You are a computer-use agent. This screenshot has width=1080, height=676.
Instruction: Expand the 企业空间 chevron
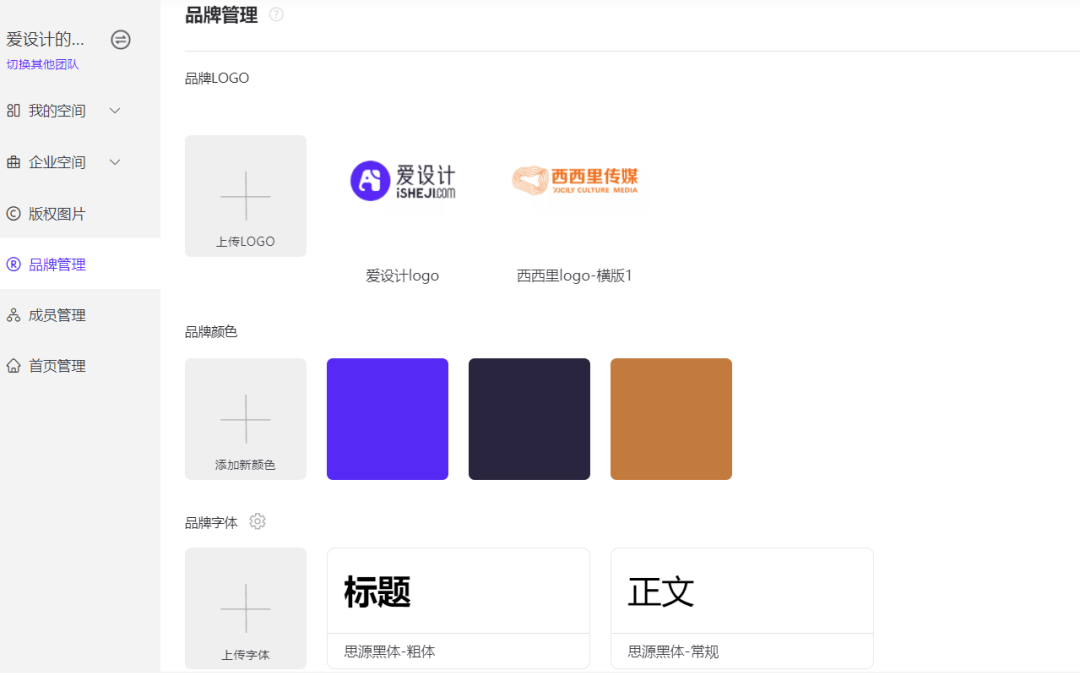(115, 162)
